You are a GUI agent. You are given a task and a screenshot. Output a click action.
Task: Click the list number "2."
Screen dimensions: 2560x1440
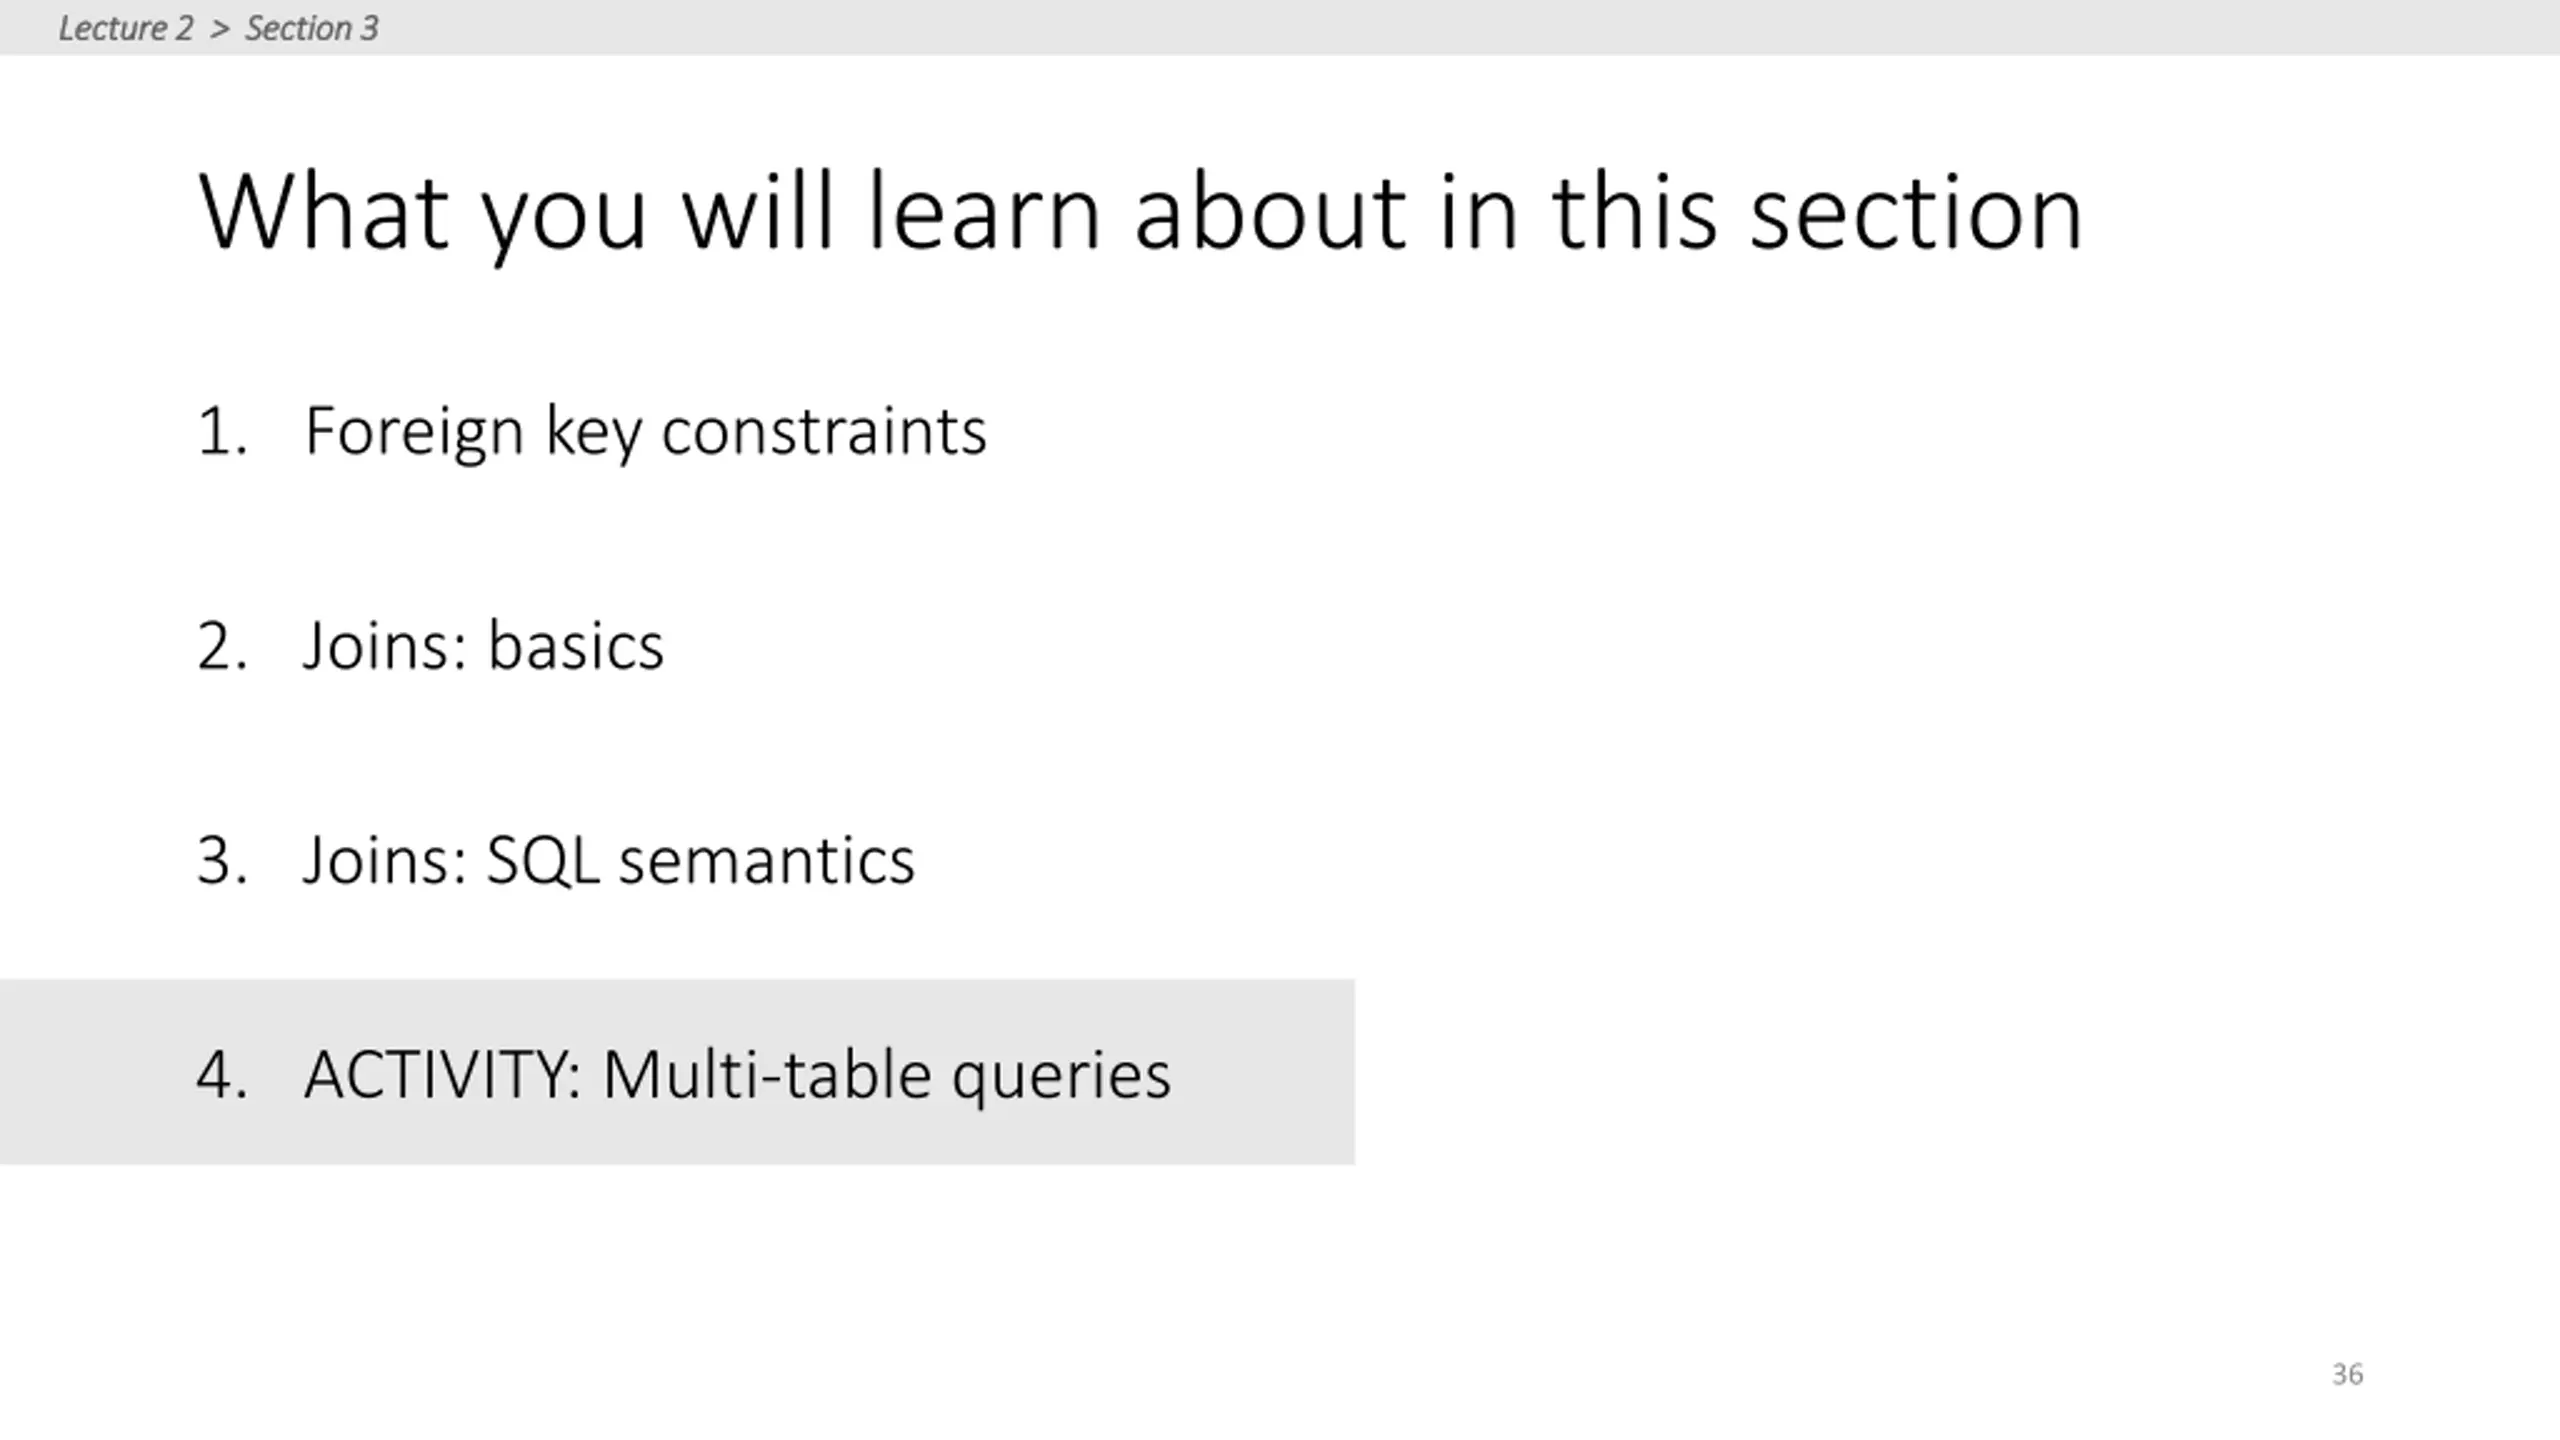(x=222, y=646)
